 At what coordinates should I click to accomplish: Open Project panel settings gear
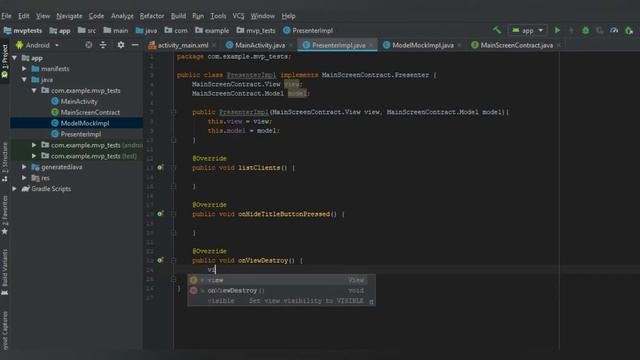tap(121, 45)
